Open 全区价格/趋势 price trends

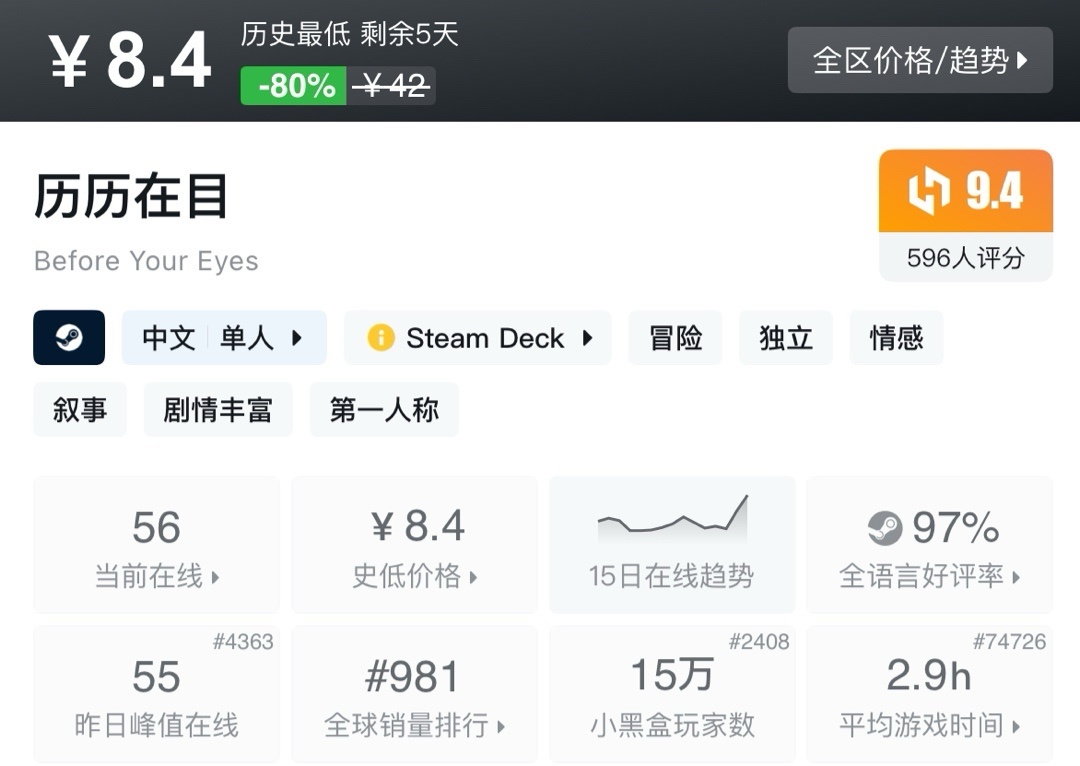tap(920, 60)
